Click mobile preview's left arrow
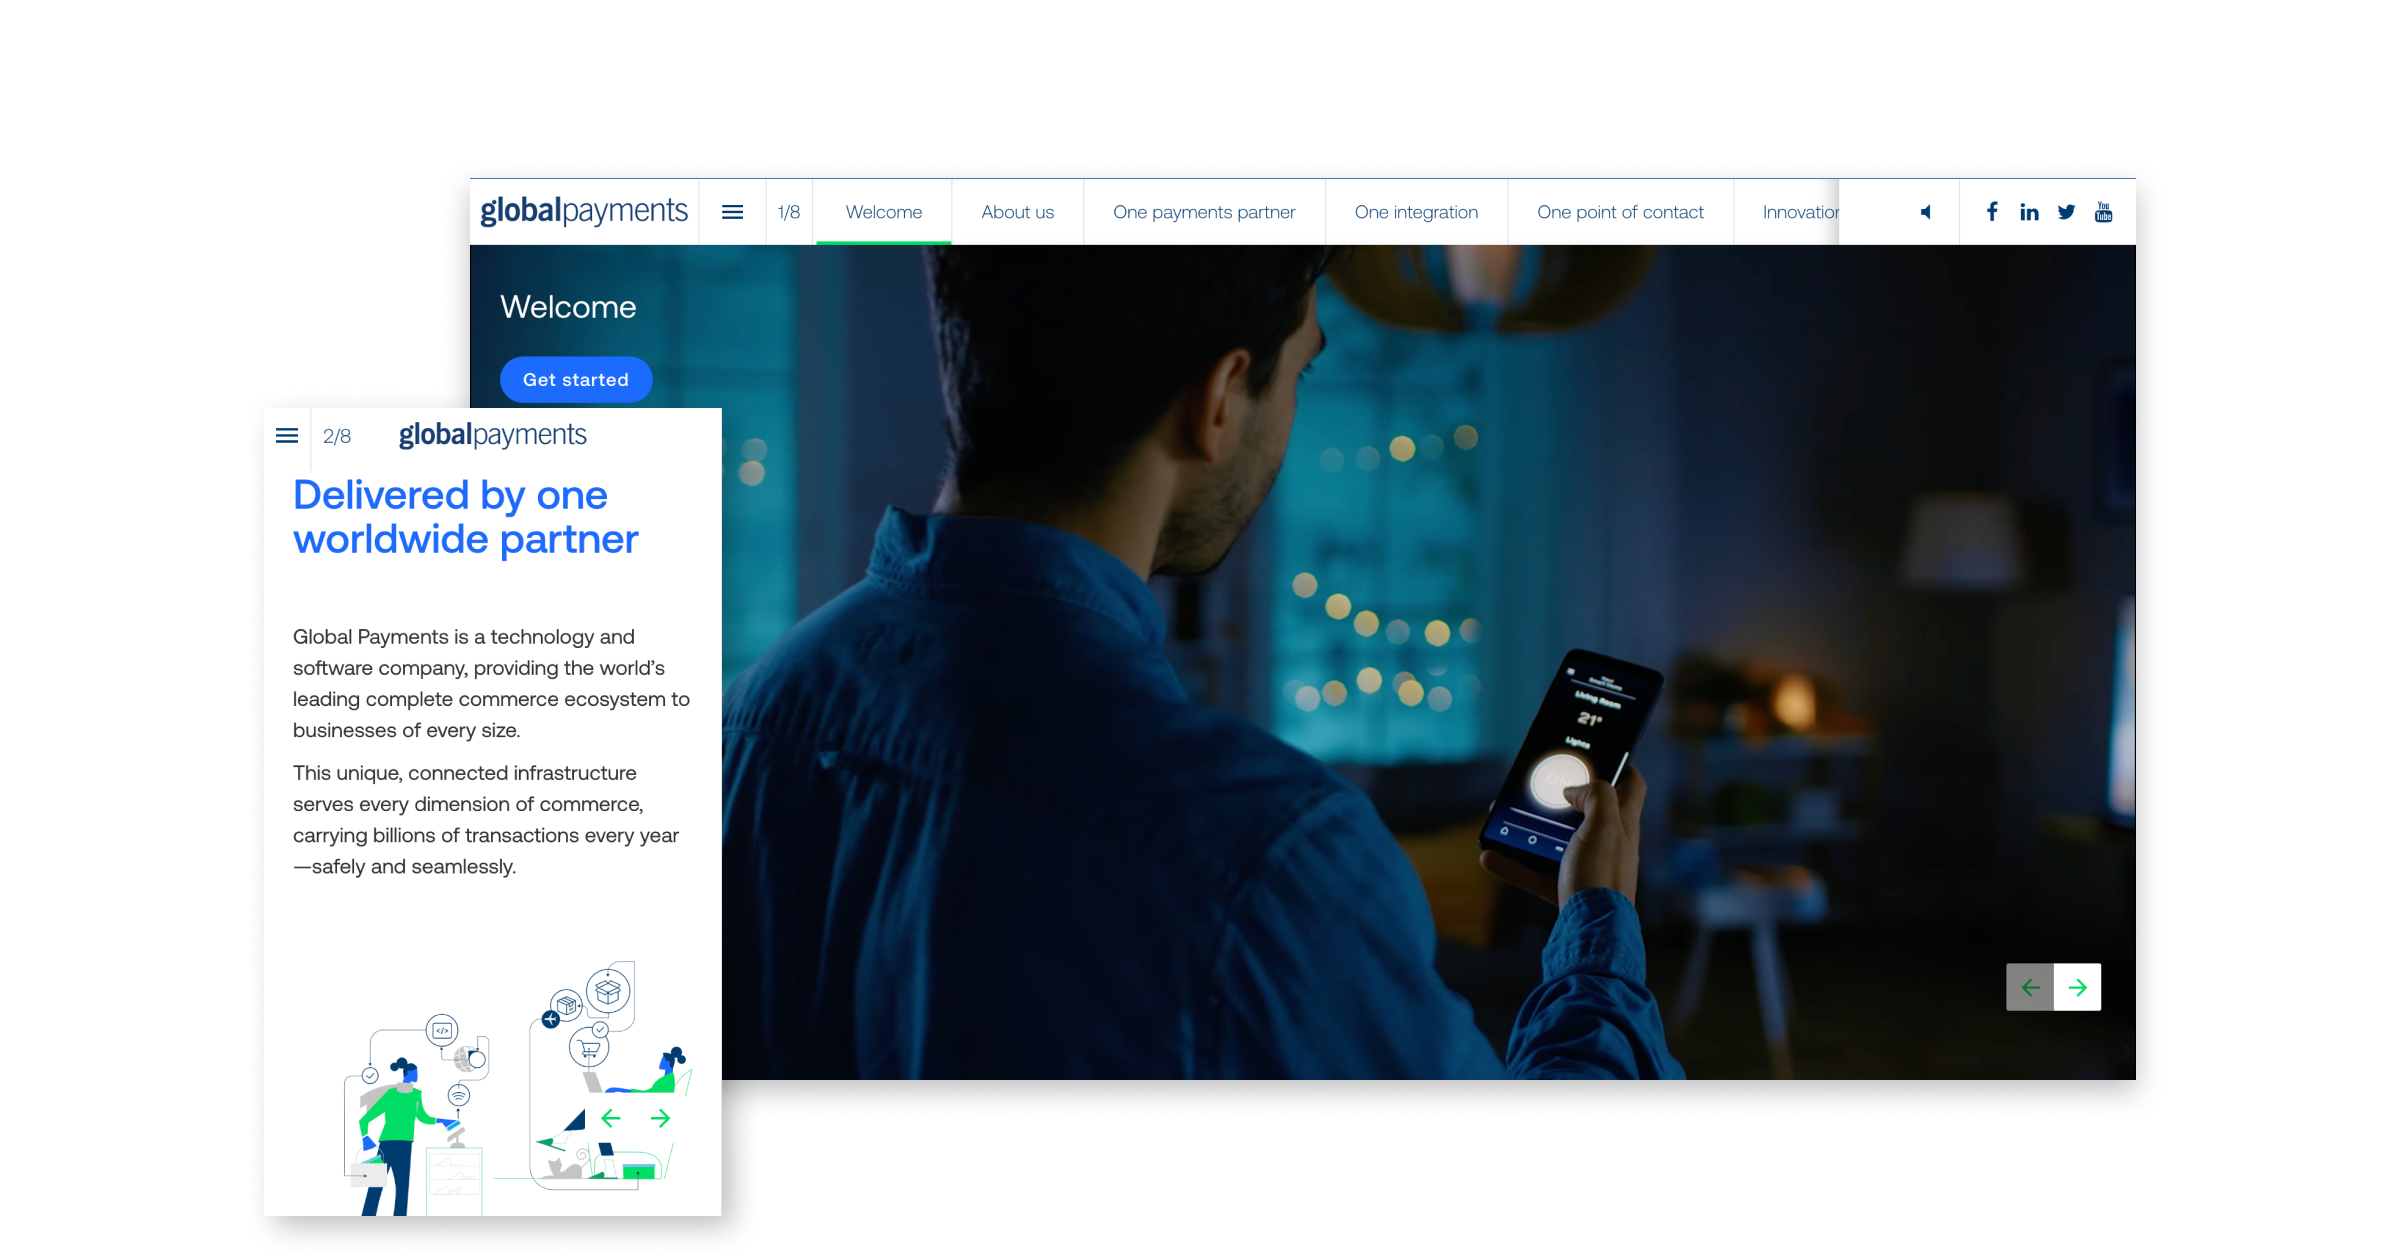Viewport: 2400px width, 1256px height. [x=611, y=1118]
